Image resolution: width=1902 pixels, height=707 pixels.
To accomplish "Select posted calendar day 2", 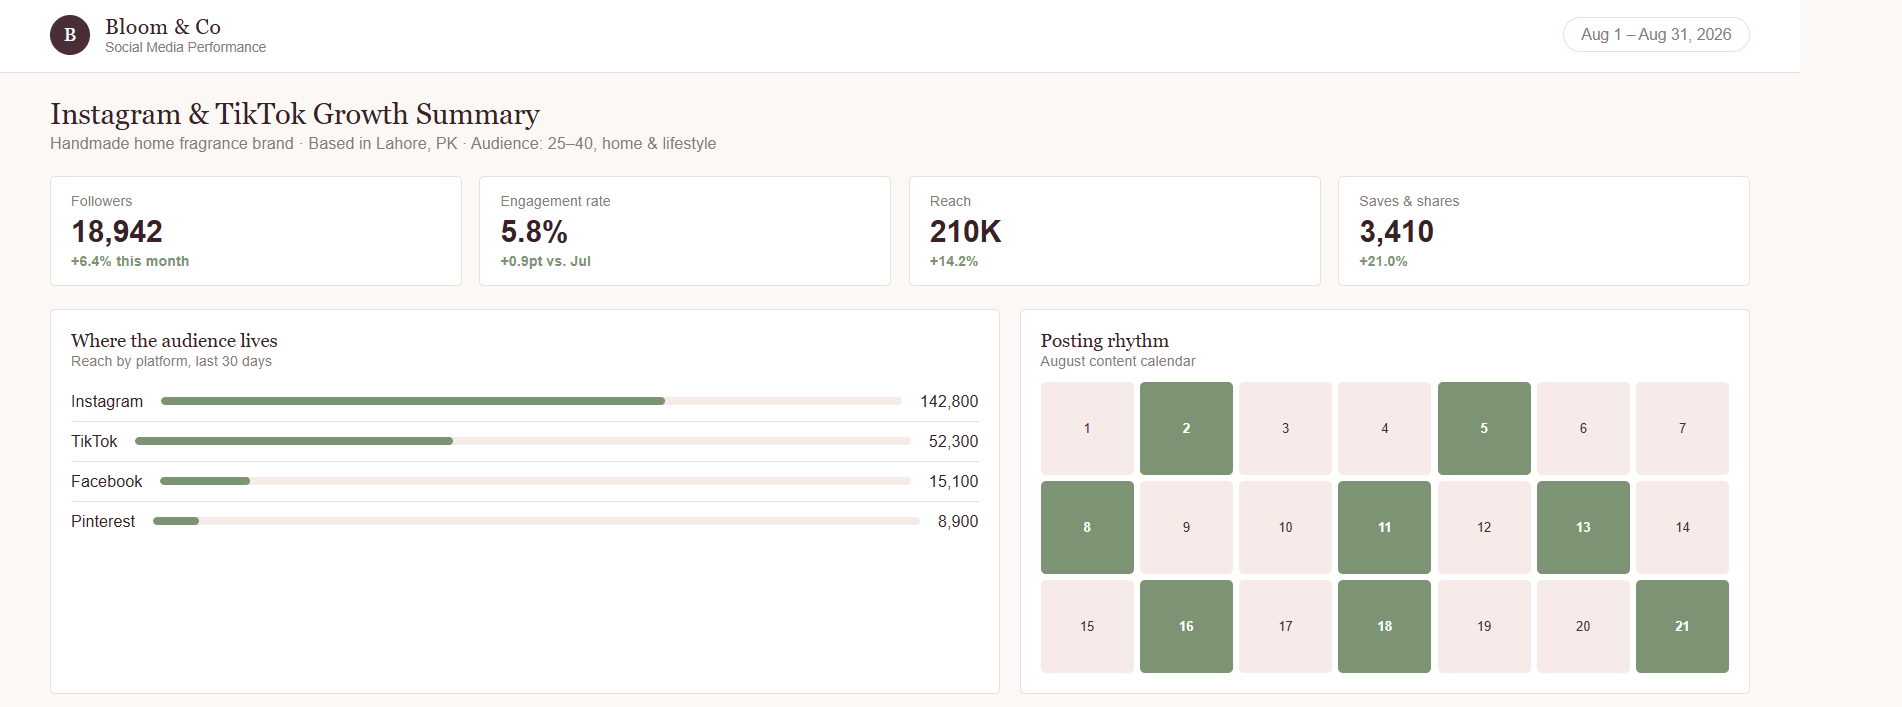I will 1186,428.
